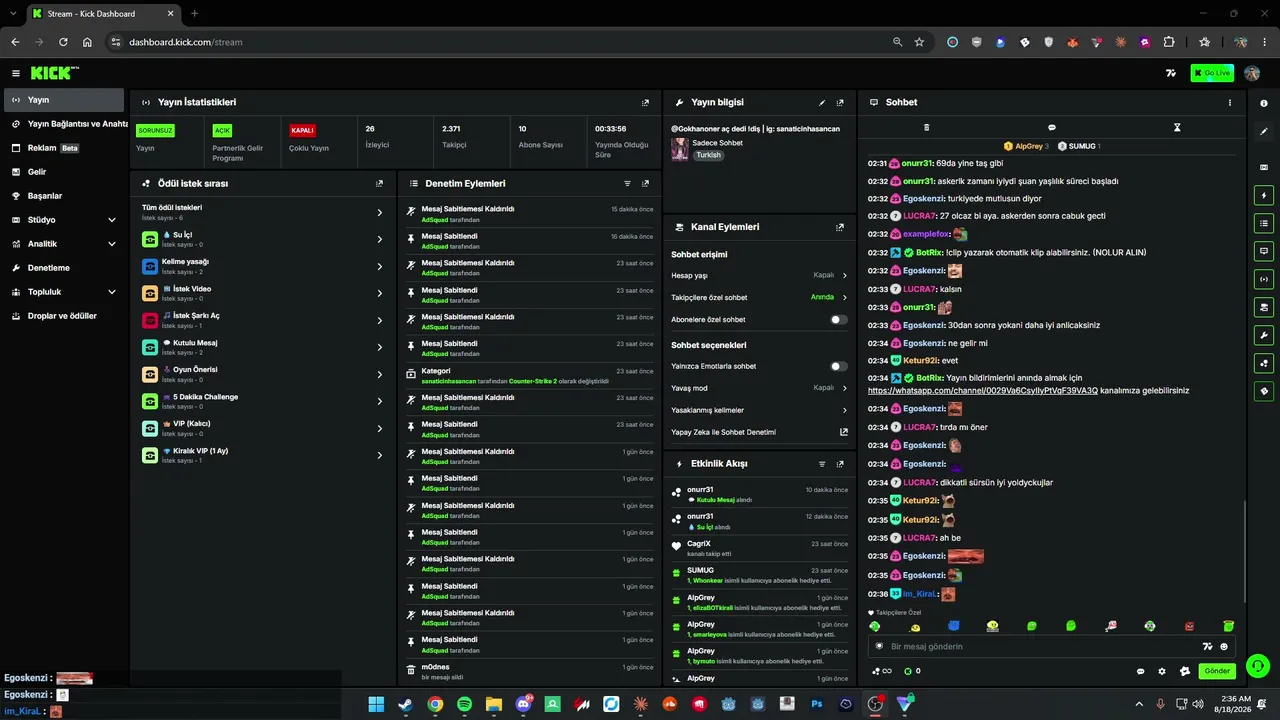Image resolution: width=1280 pixels, height=720 pixels.
Task: Open Droplar ve ödüller in sidebar
Action: coord(64,316)
